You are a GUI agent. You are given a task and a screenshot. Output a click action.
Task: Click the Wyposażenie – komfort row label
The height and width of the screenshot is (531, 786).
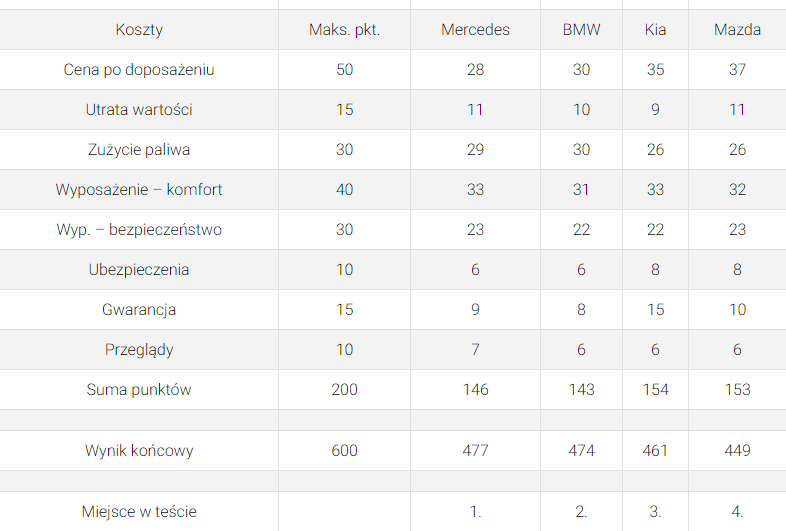pos(139,190)
